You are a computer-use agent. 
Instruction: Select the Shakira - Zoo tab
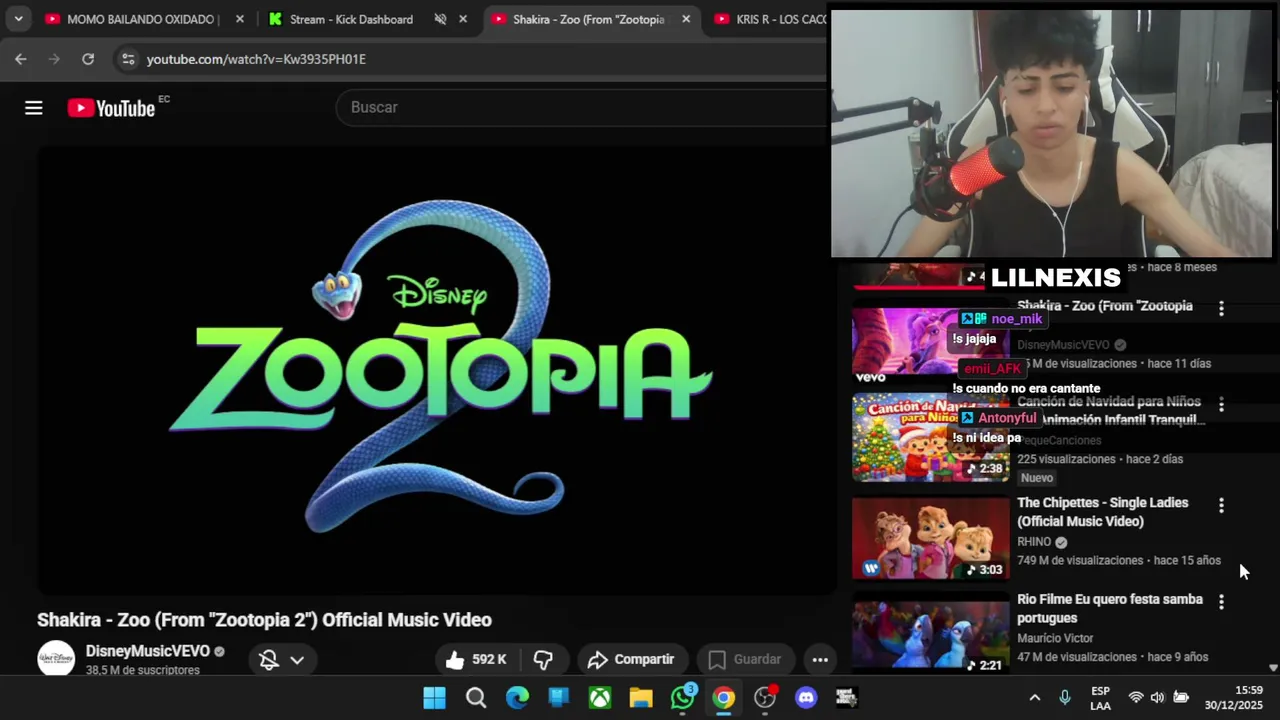[589, 19]
